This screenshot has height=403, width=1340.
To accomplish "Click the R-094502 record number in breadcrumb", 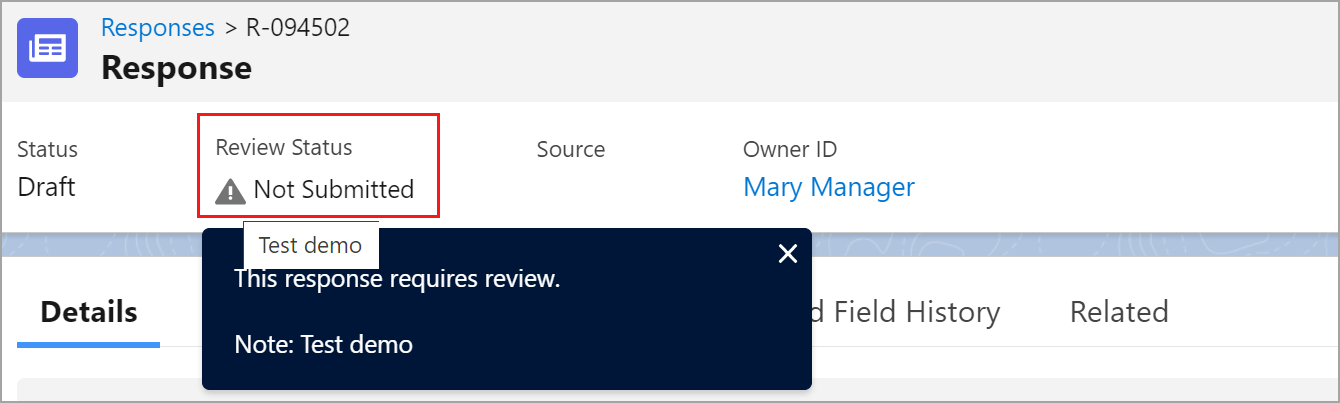I will pos(298,27).
